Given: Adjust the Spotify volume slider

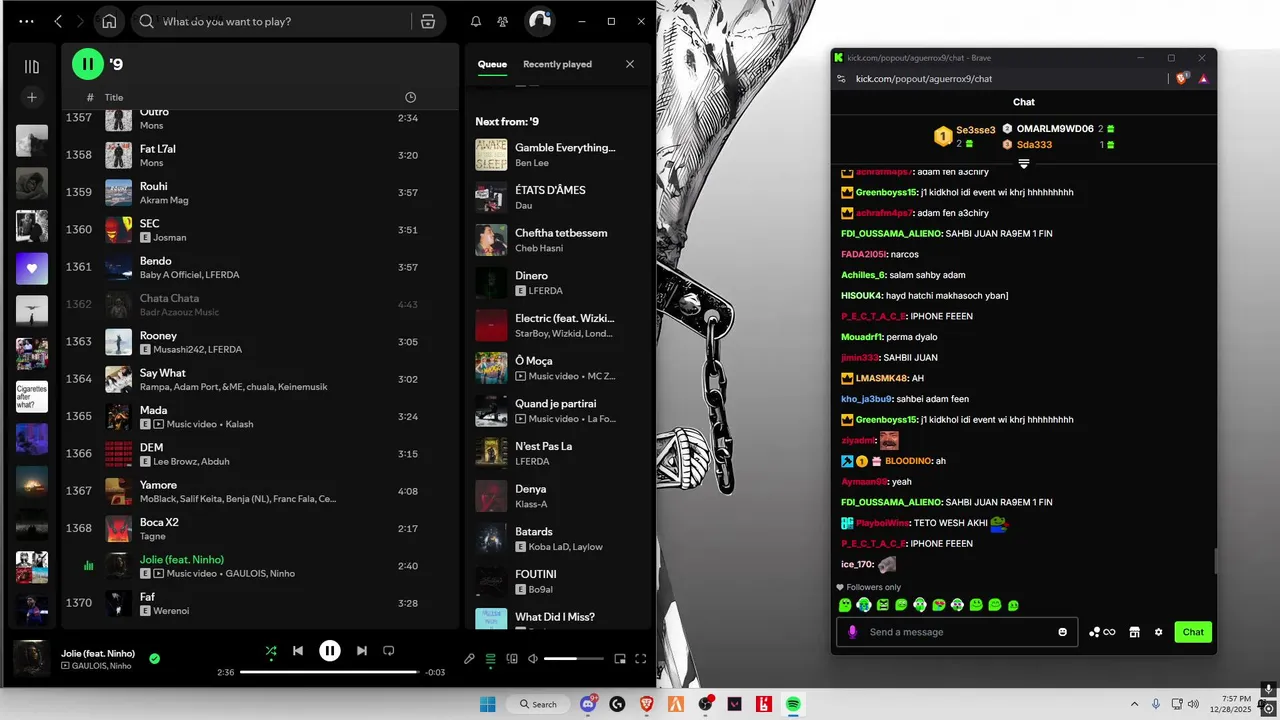Looking at the screenshot, I should coord(574,659).
